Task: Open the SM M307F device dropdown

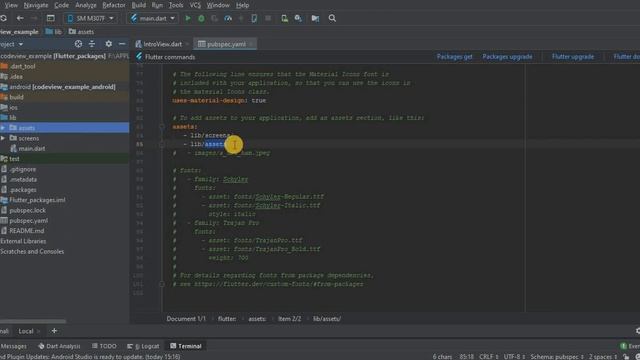Action: 90,18
